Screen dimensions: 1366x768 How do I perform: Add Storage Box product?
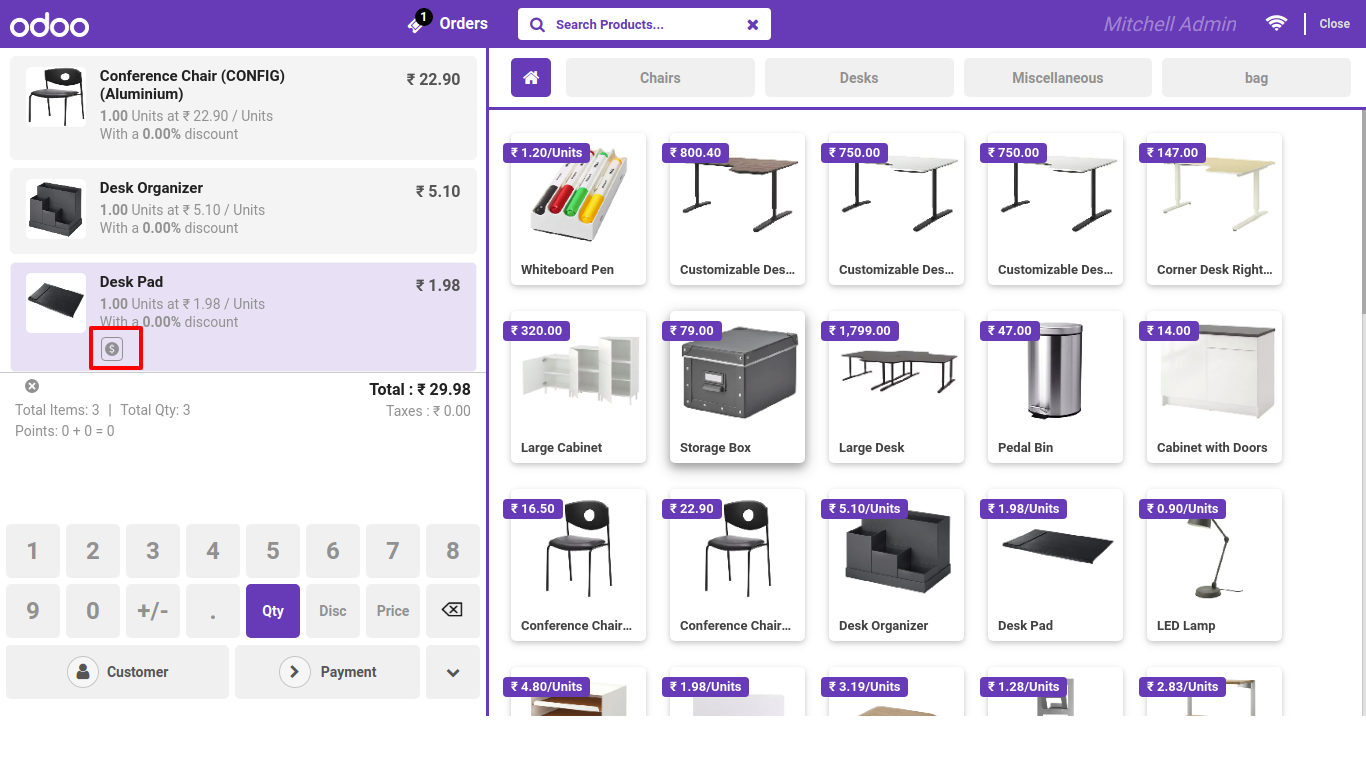737,387
